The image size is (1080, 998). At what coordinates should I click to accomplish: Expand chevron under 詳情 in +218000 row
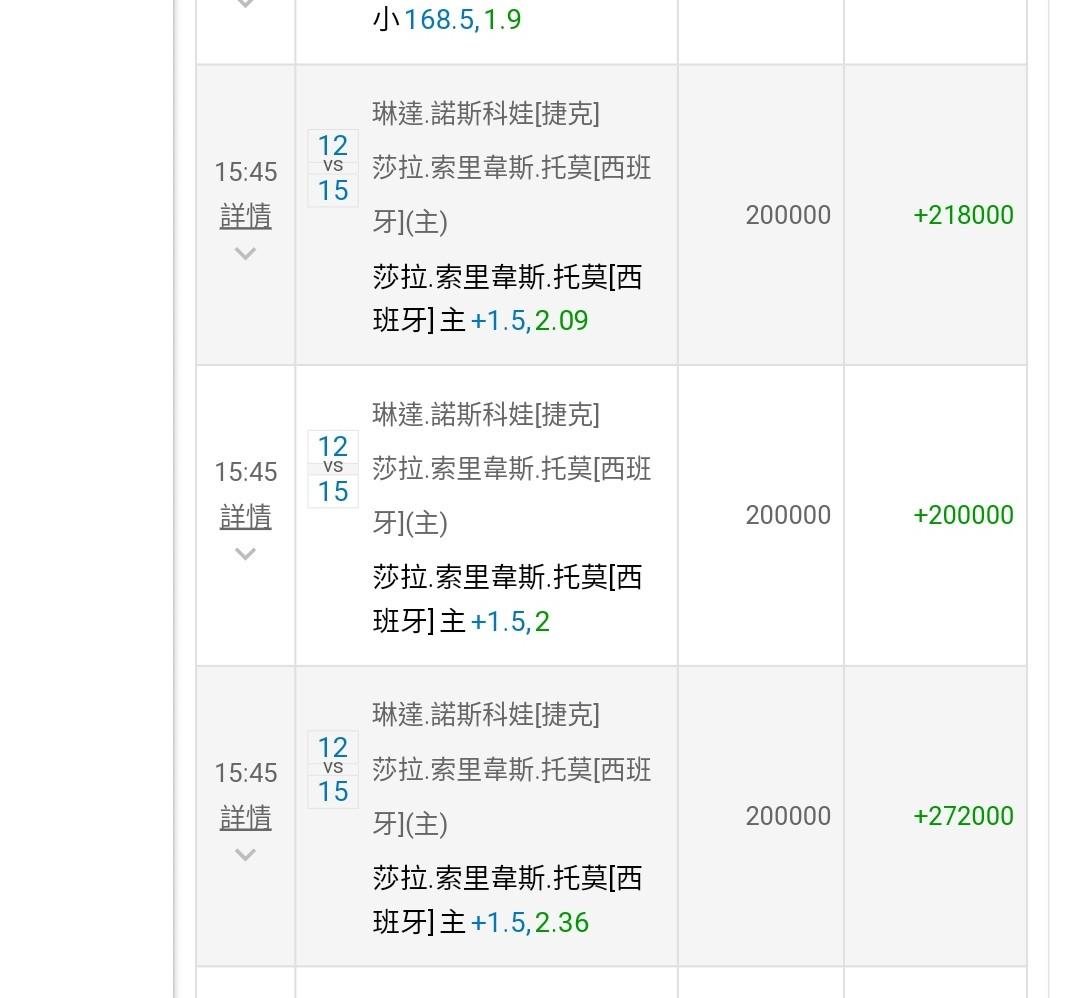pos(245,253)
